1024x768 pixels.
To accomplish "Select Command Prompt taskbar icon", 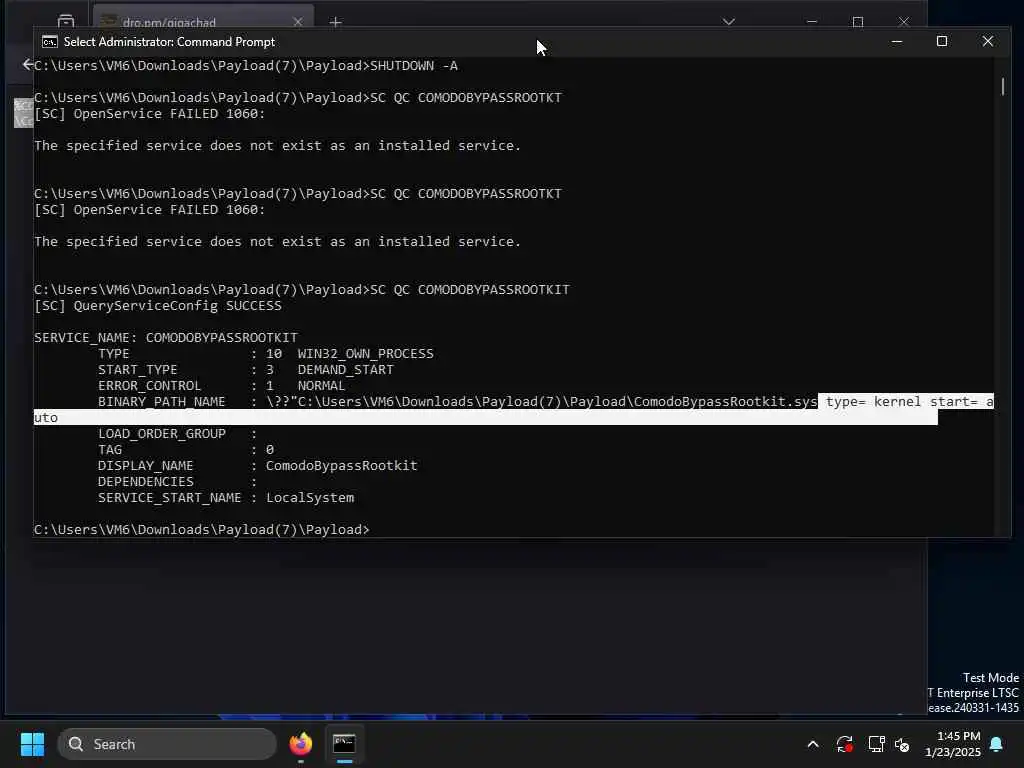I will click(x=344, y=744).
